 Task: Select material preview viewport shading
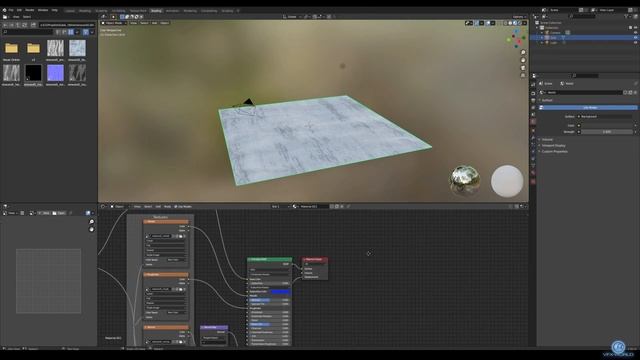coord(515,23)
